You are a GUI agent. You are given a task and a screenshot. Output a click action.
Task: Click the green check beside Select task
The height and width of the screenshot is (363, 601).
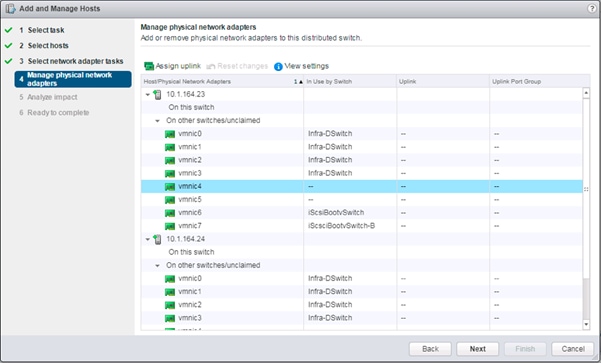coord(8,30)
